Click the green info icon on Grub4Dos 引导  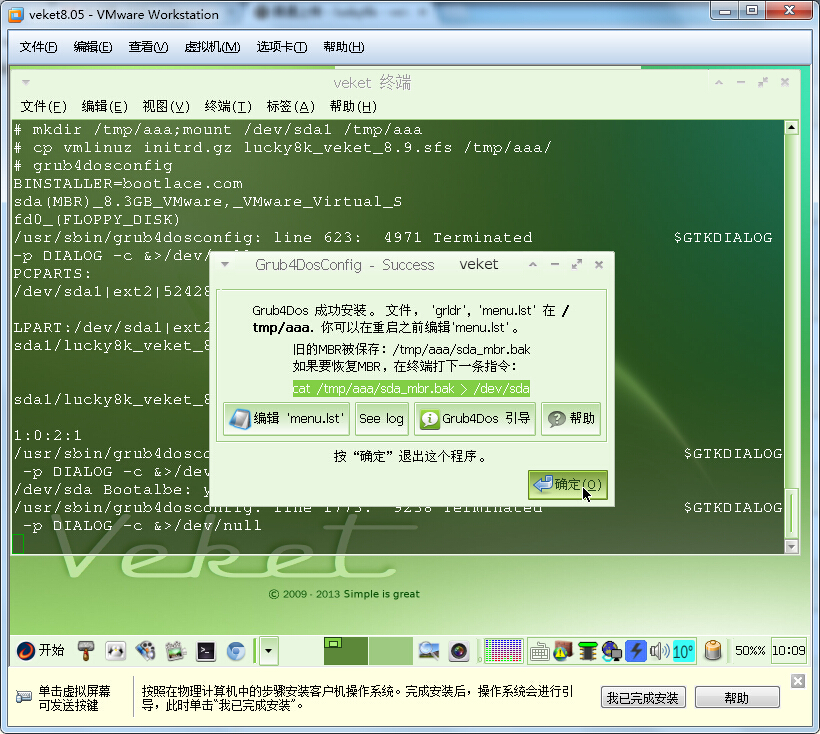pos(429,419)
